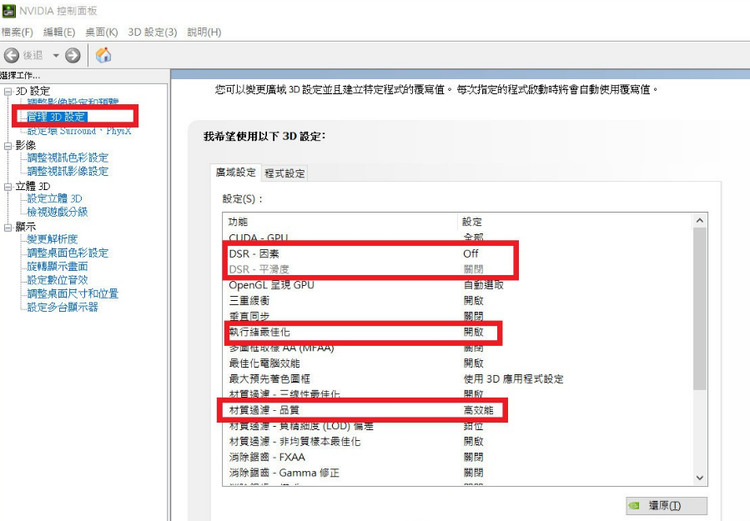Collapse the 影像 tree node
The width and height of the screenshot is (750, 521).
[x=7, y=145]
